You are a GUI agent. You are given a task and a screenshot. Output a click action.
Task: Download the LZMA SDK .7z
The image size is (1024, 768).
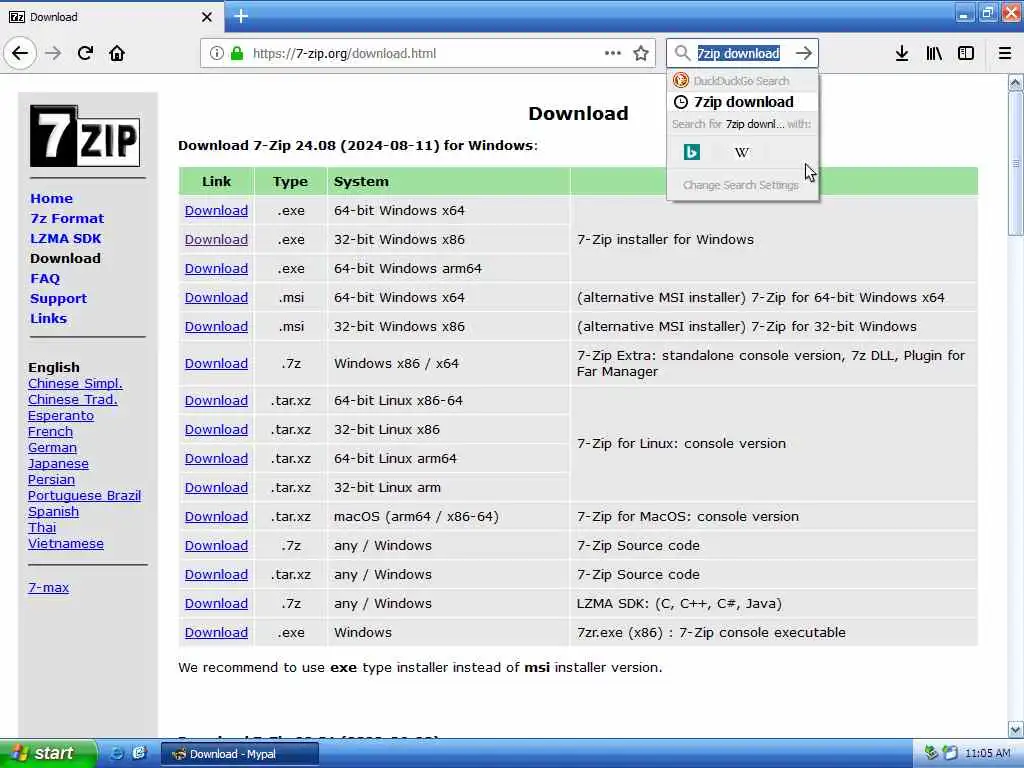pos(216,604)
